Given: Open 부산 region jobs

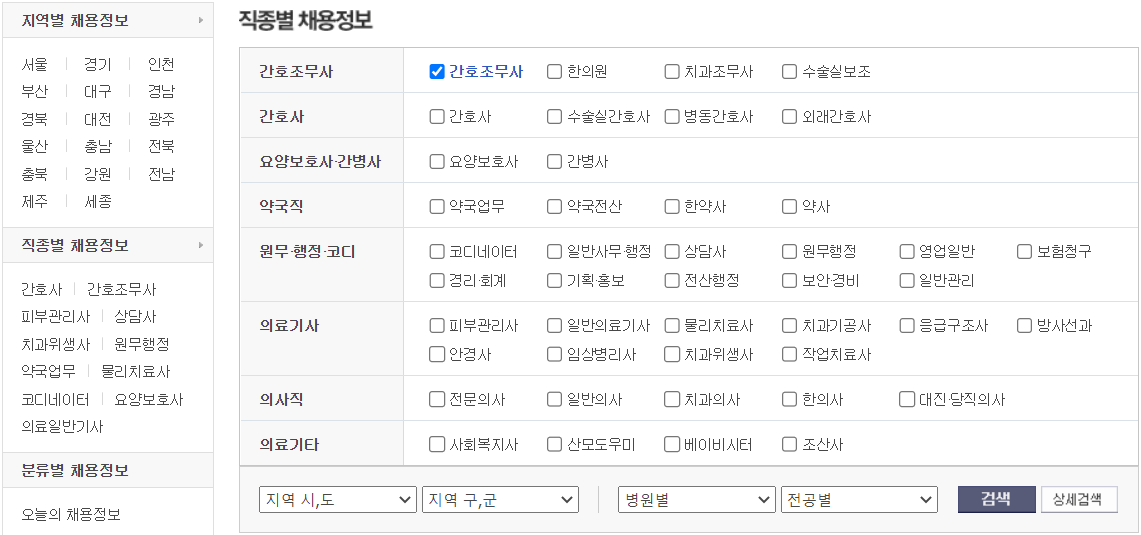Looking at the screenshot, I should click(x=35, y=92).
